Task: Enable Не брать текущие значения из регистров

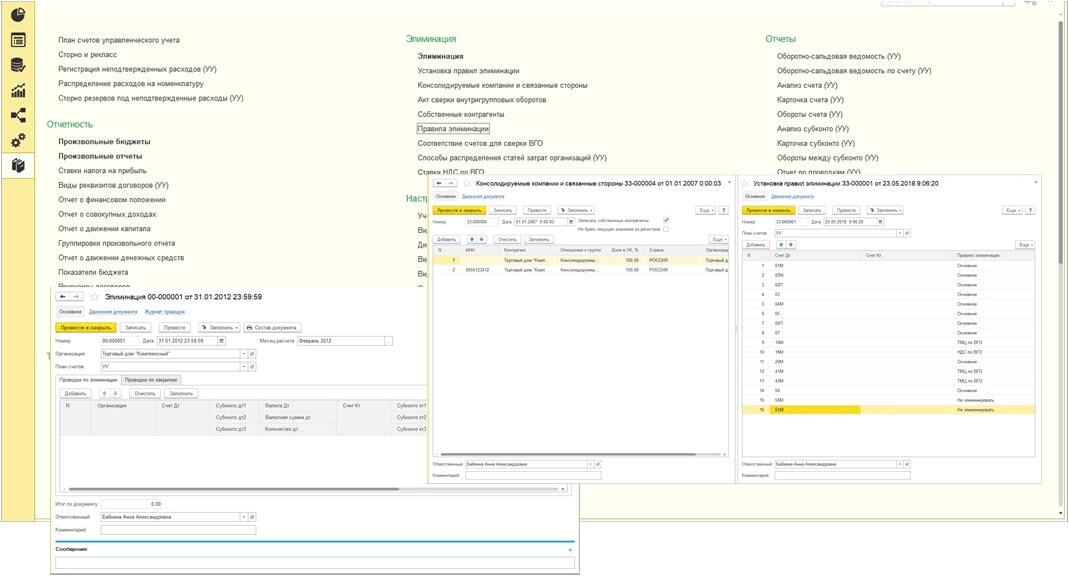Action: coord(666,229)
